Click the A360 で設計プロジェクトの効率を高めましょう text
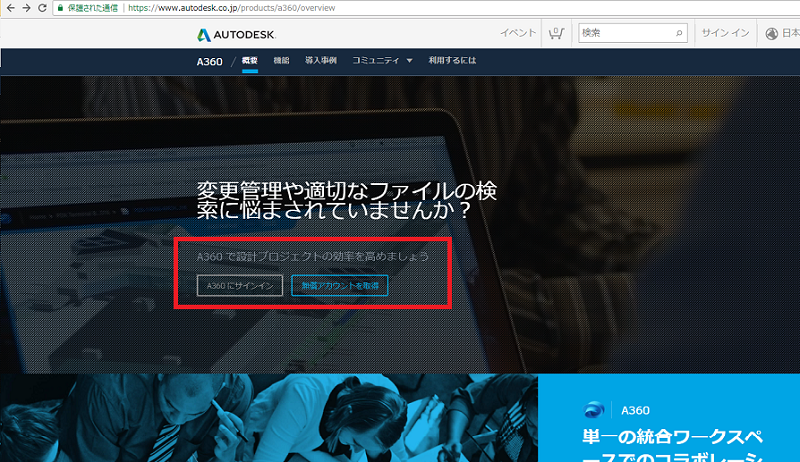Image resolution: width=800 pixels, height=462 pixels. click(x=313, y=256)
